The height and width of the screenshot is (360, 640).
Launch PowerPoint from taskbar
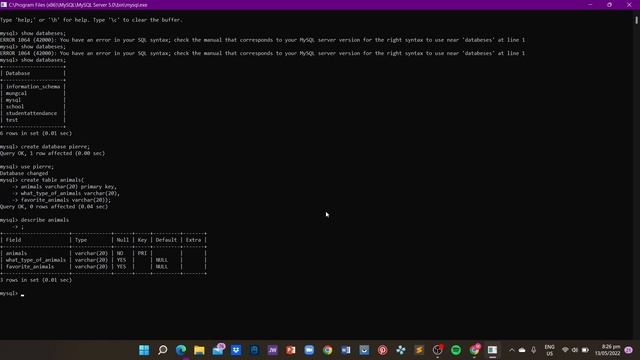(291, 350)
